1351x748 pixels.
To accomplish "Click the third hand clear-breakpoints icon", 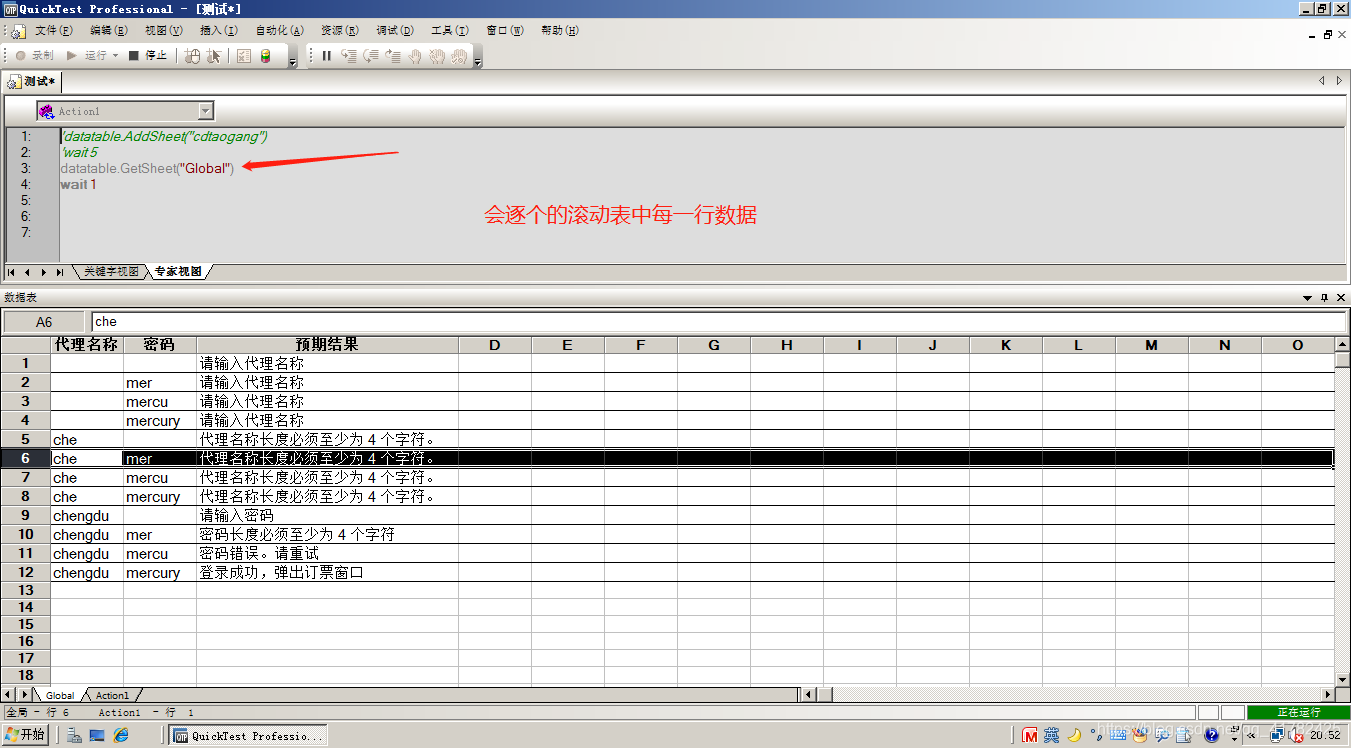I will click(459, 56).
